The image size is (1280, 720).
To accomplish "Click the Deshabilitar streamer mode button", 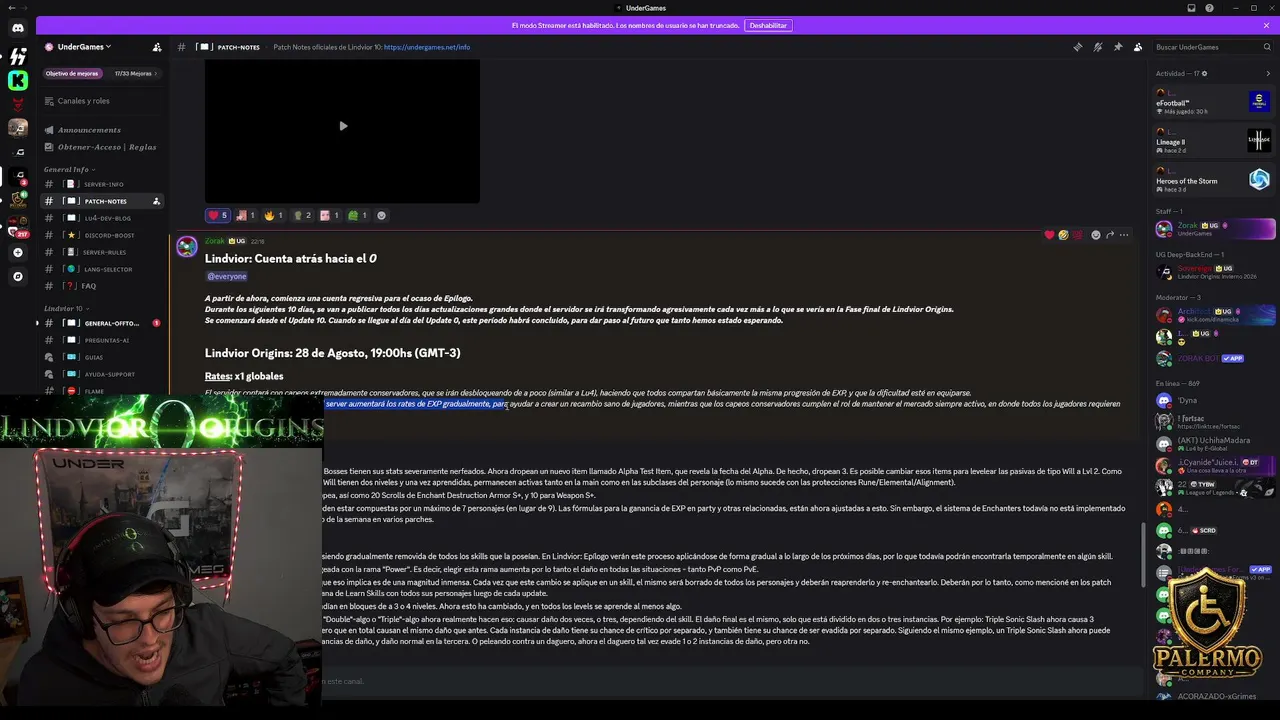I will pyautogui.click(x=768, y=25).
